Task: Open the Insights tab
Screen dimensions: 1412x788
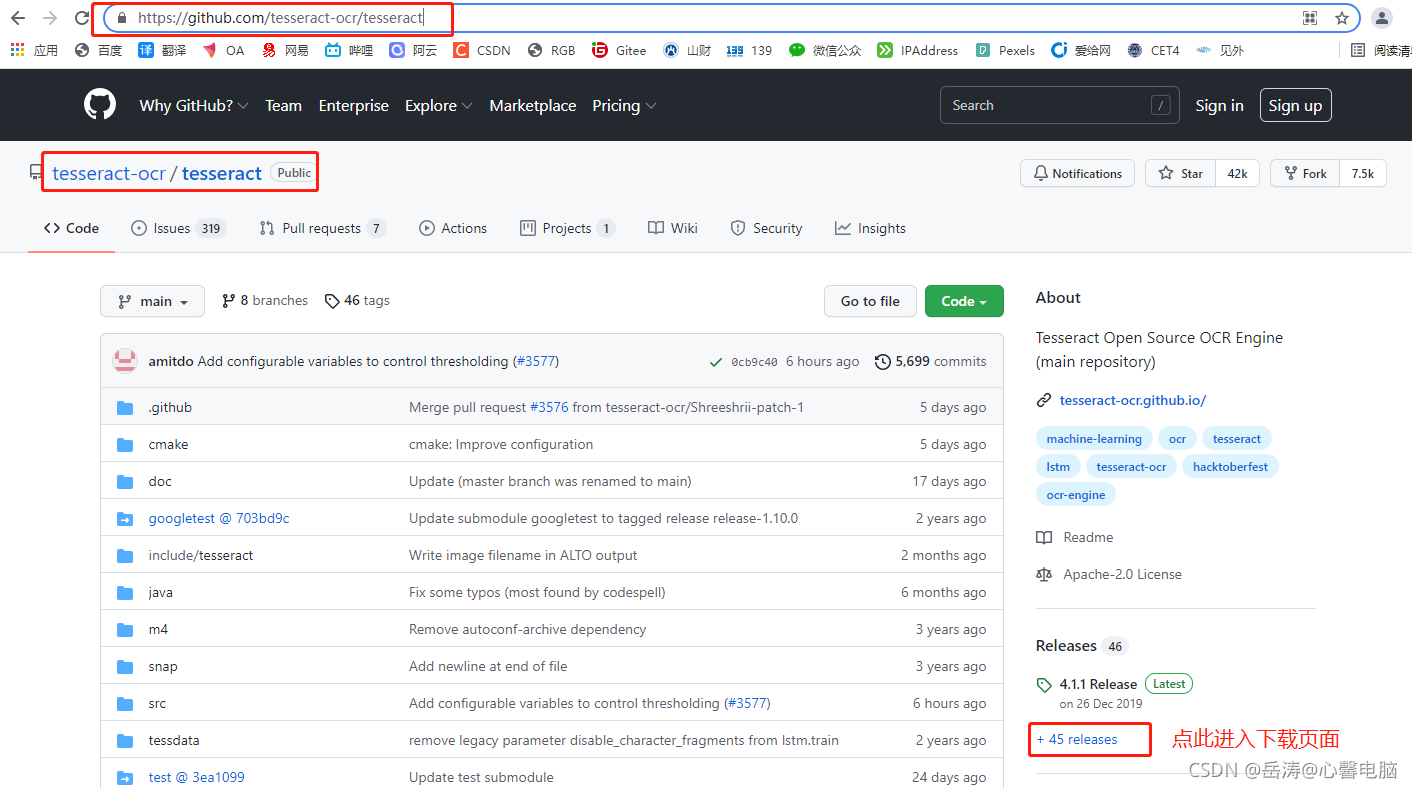Action: point(870,228)
